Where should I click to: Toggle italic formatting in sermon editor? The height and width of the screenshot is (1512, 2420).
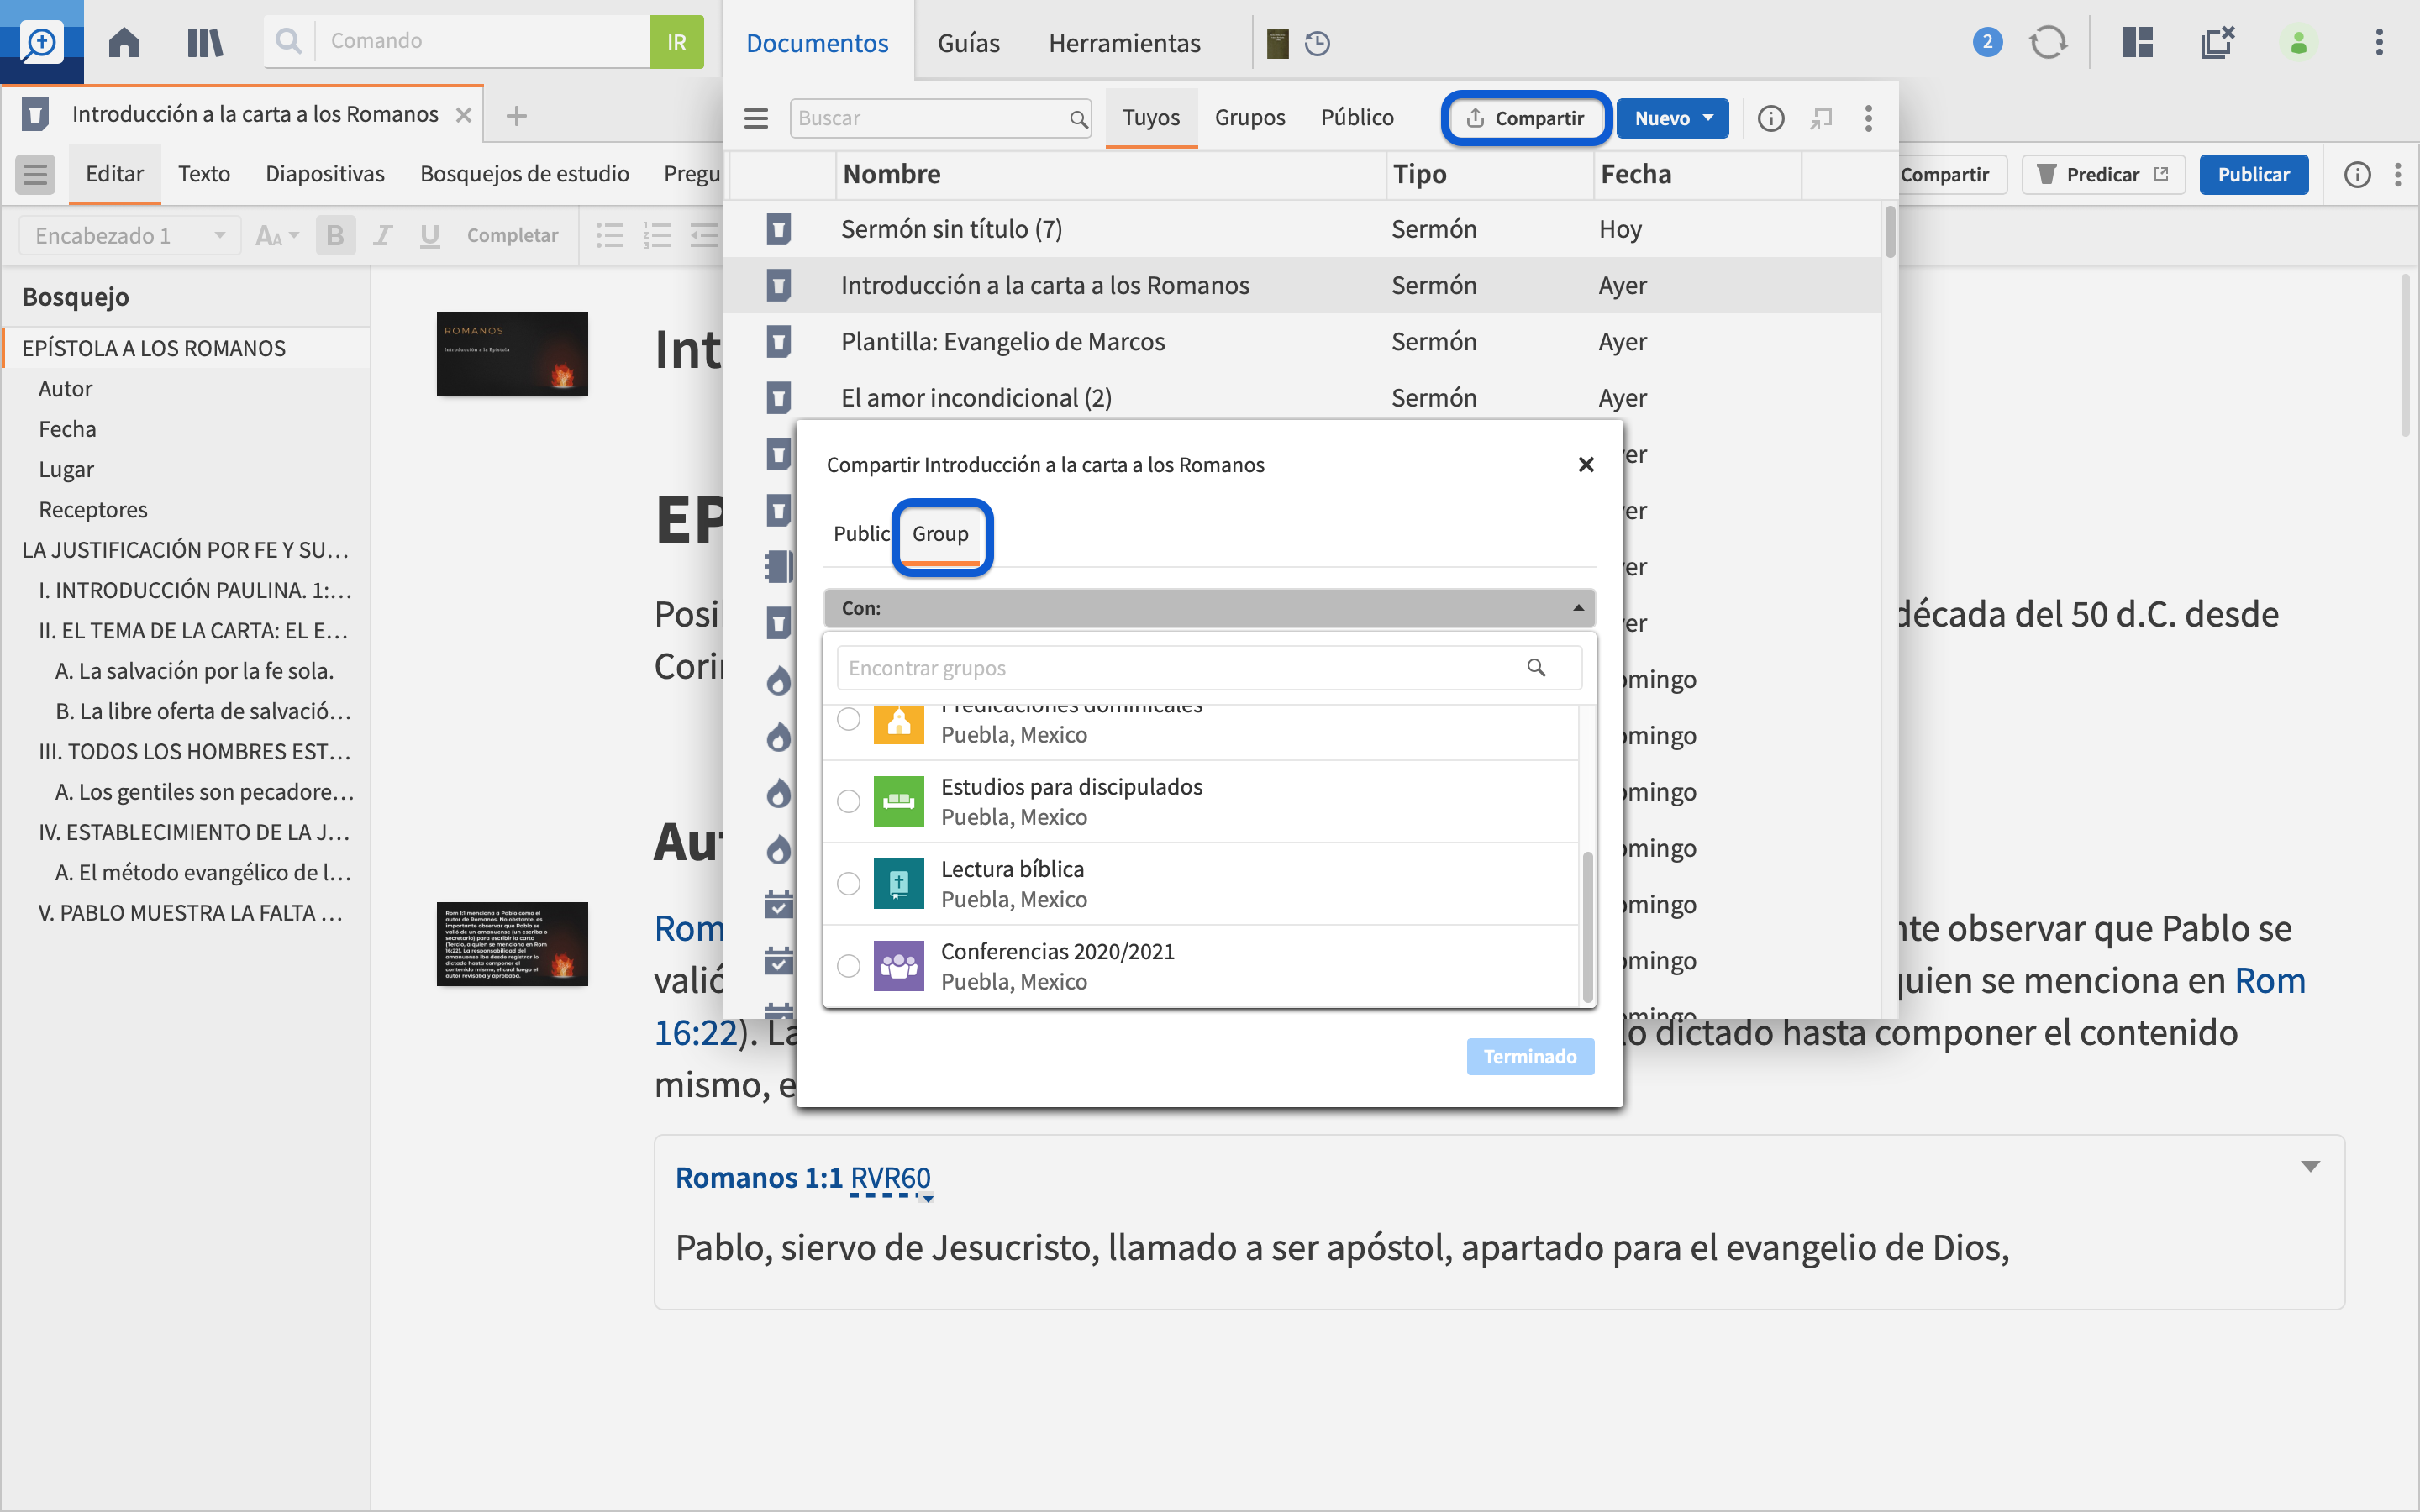coord(382,235)
